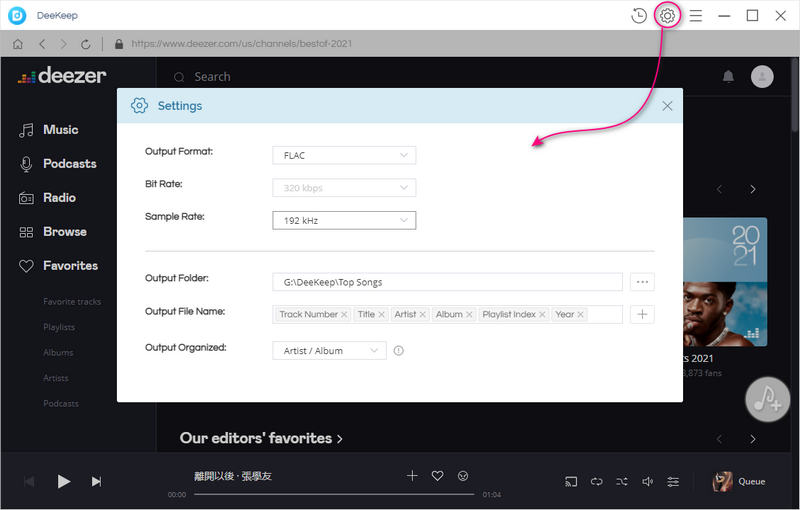800x510 pixels.
Task: Open Podcasts section in sidebar
Action: (58, 164)
